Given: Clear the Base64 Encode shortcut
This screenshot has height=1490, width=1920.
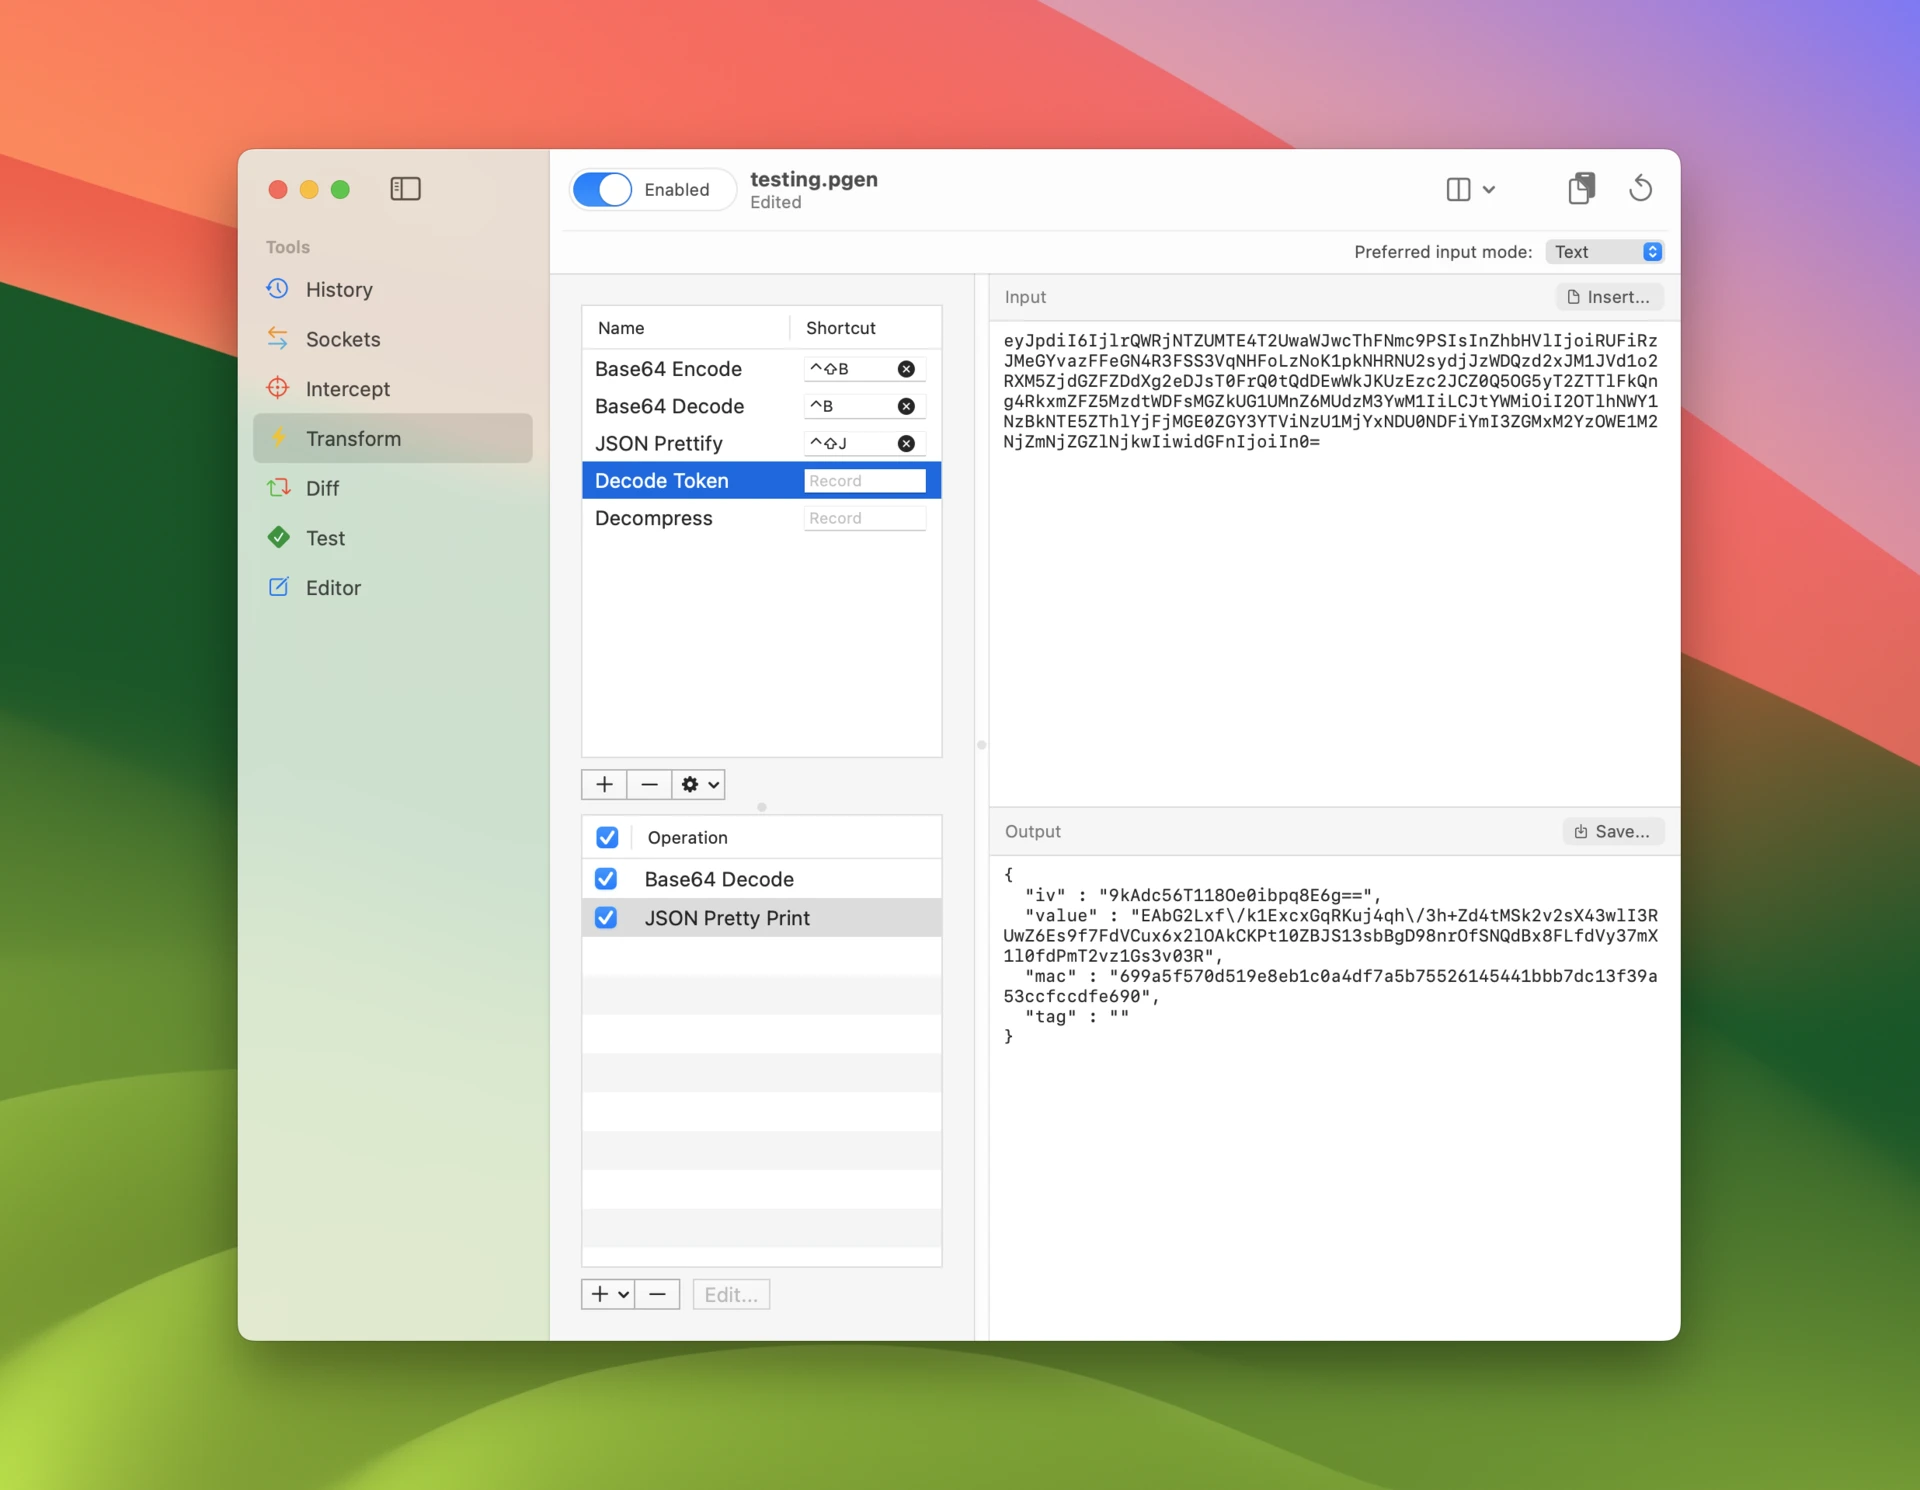Looking at the screenshot, I should [906, 369].
